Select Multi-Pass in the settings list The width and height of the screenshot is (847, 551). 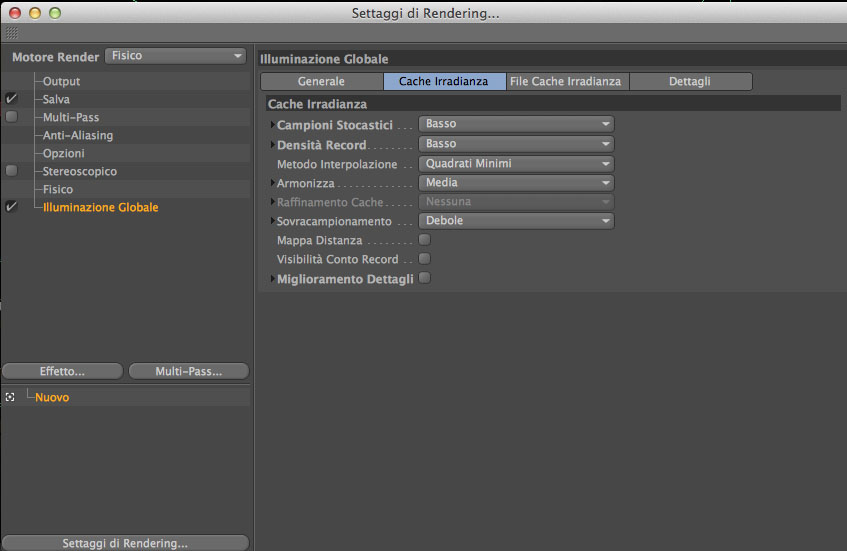pyautogui.click(x=71, y=117)
